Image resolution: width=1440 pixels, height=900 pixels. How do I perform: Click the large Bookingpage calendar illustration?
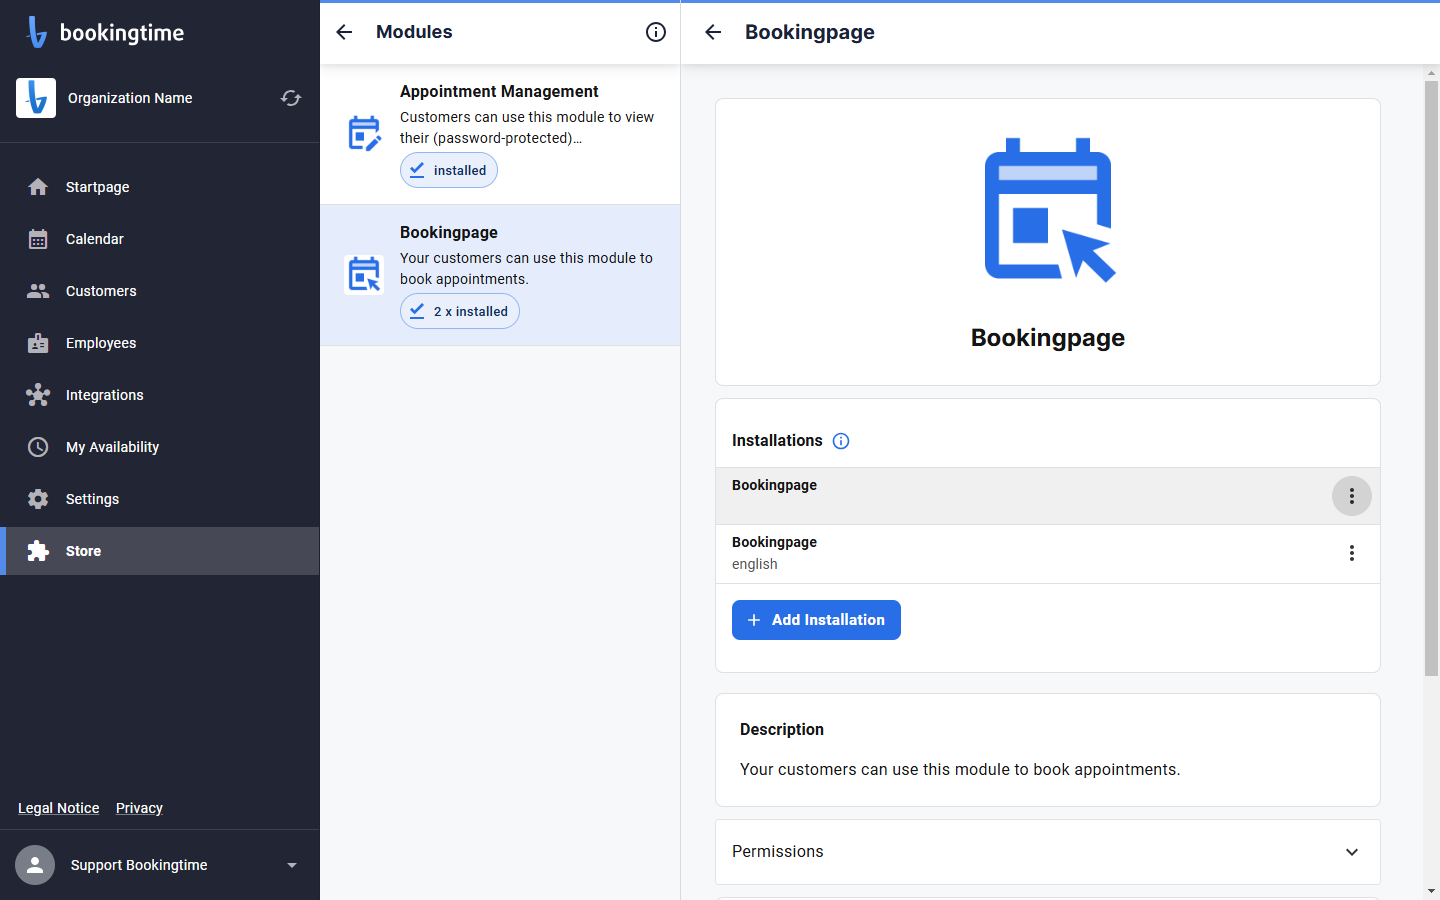[1049, 210]
